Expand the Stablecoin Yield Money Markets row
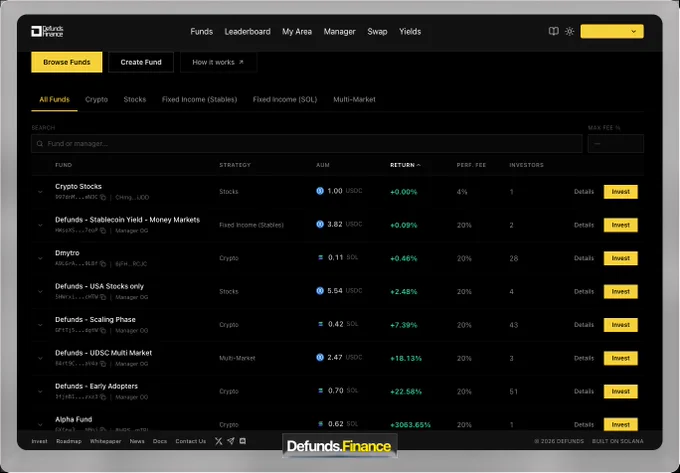680x473 pixels. coord(40,225)
